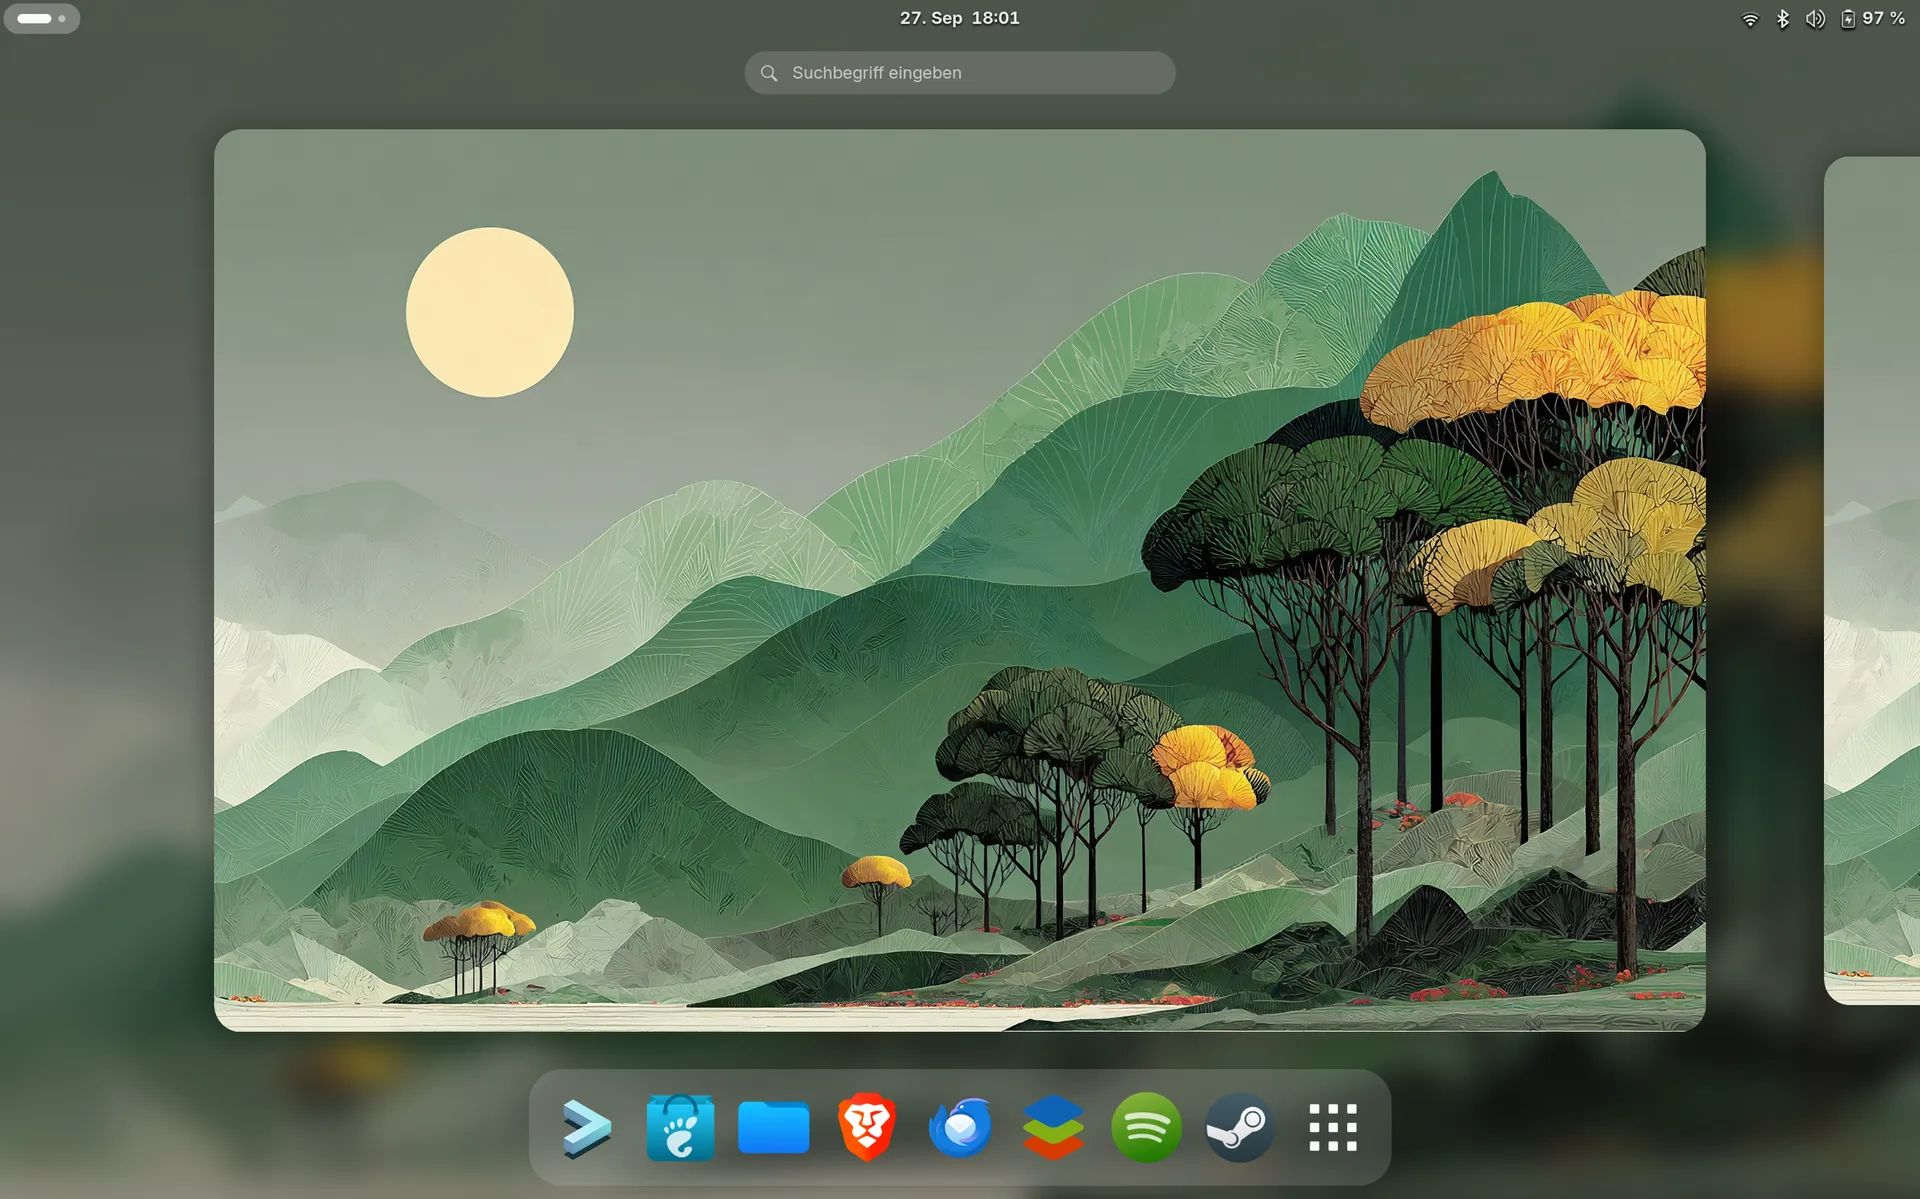Open Spotify from the dock
Viewport: 1920px width, 1199px height.
[1146, 1128]
